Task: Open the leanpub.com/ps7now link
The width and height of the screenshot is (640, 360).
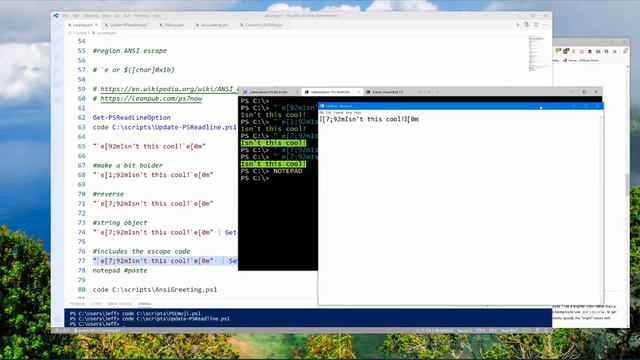Action: click(x=151, y=98)
